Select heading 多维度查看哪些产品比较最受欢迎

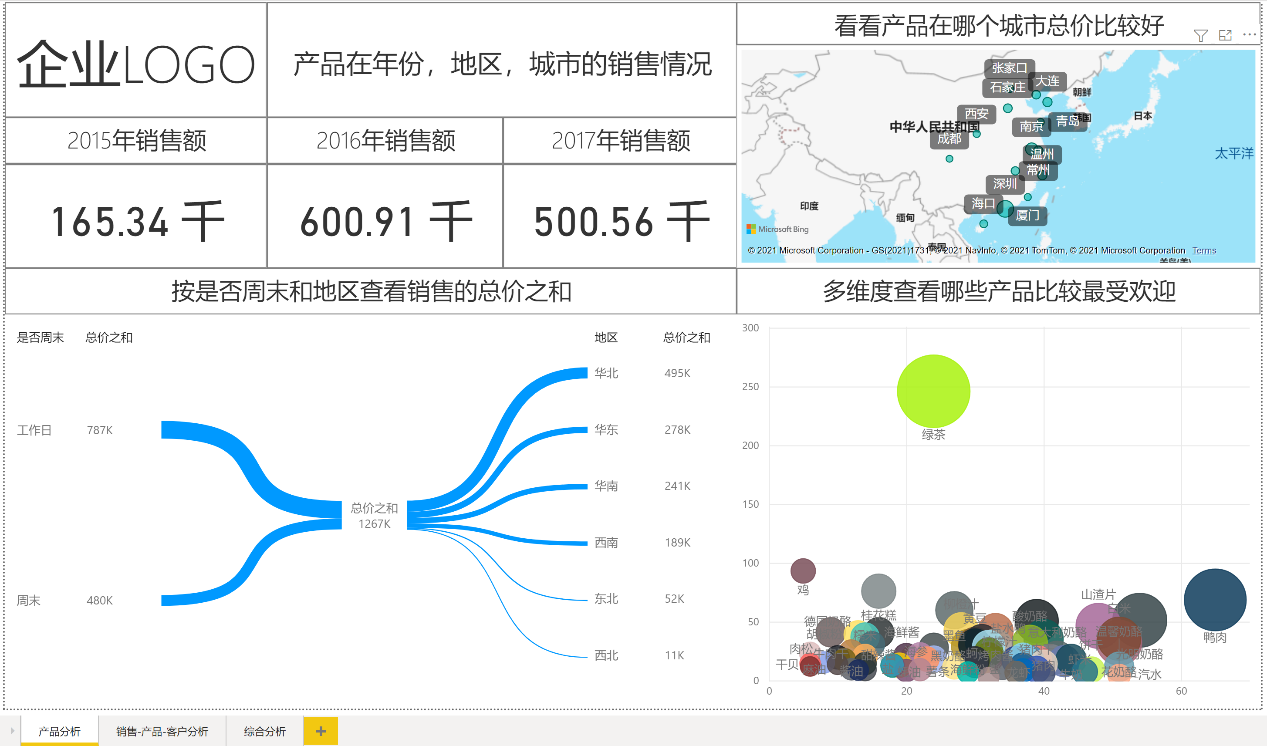999,291
